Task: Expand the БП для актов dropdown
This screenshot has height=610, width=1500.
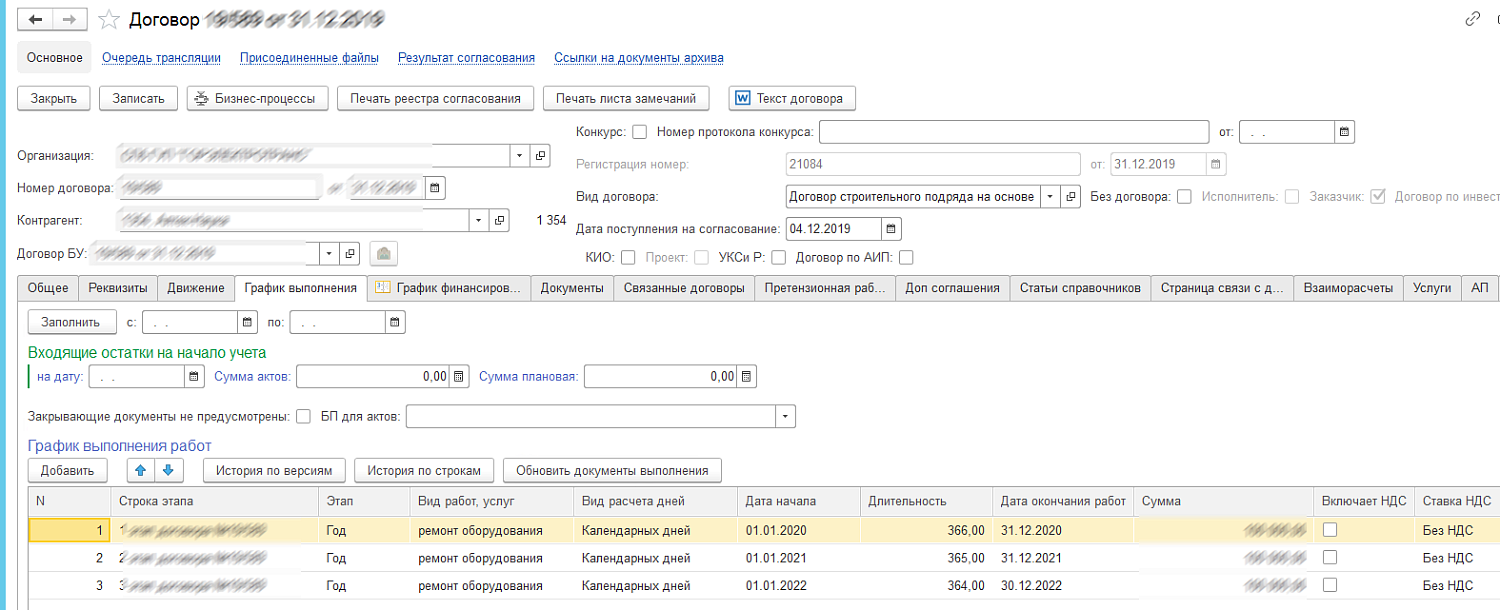Action: 786,416
